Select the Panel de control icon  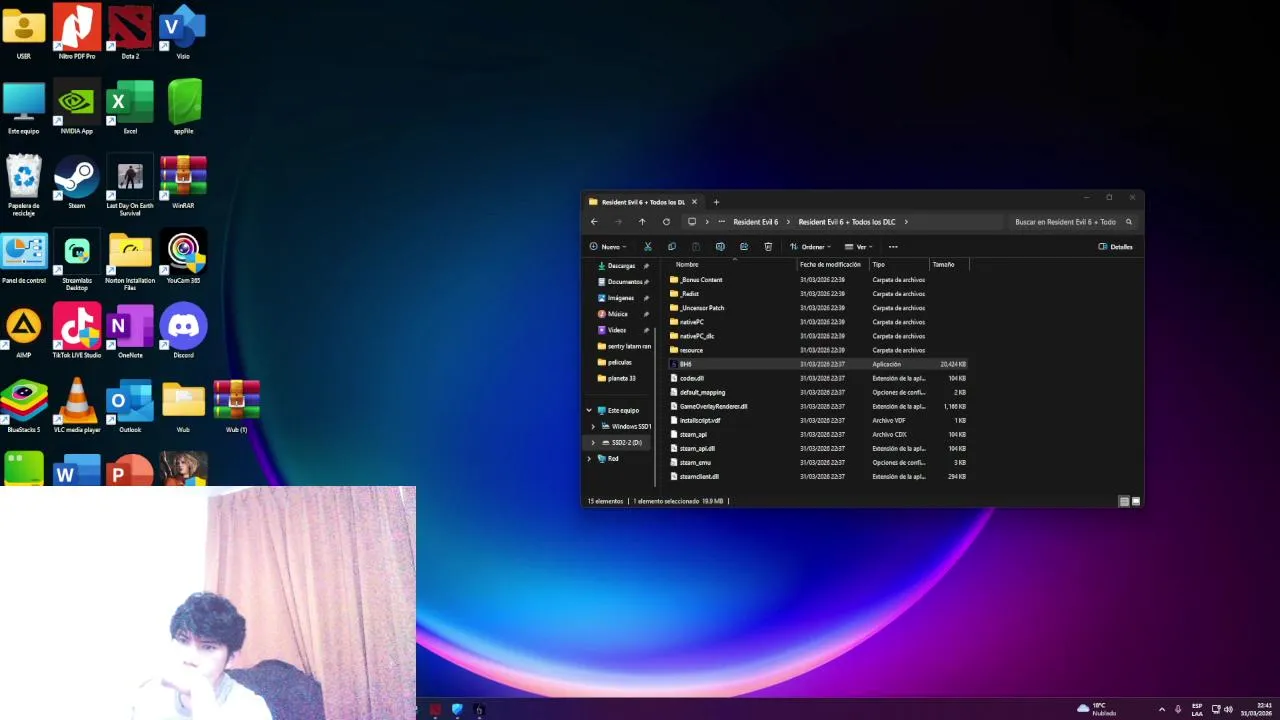pos(24,257)
